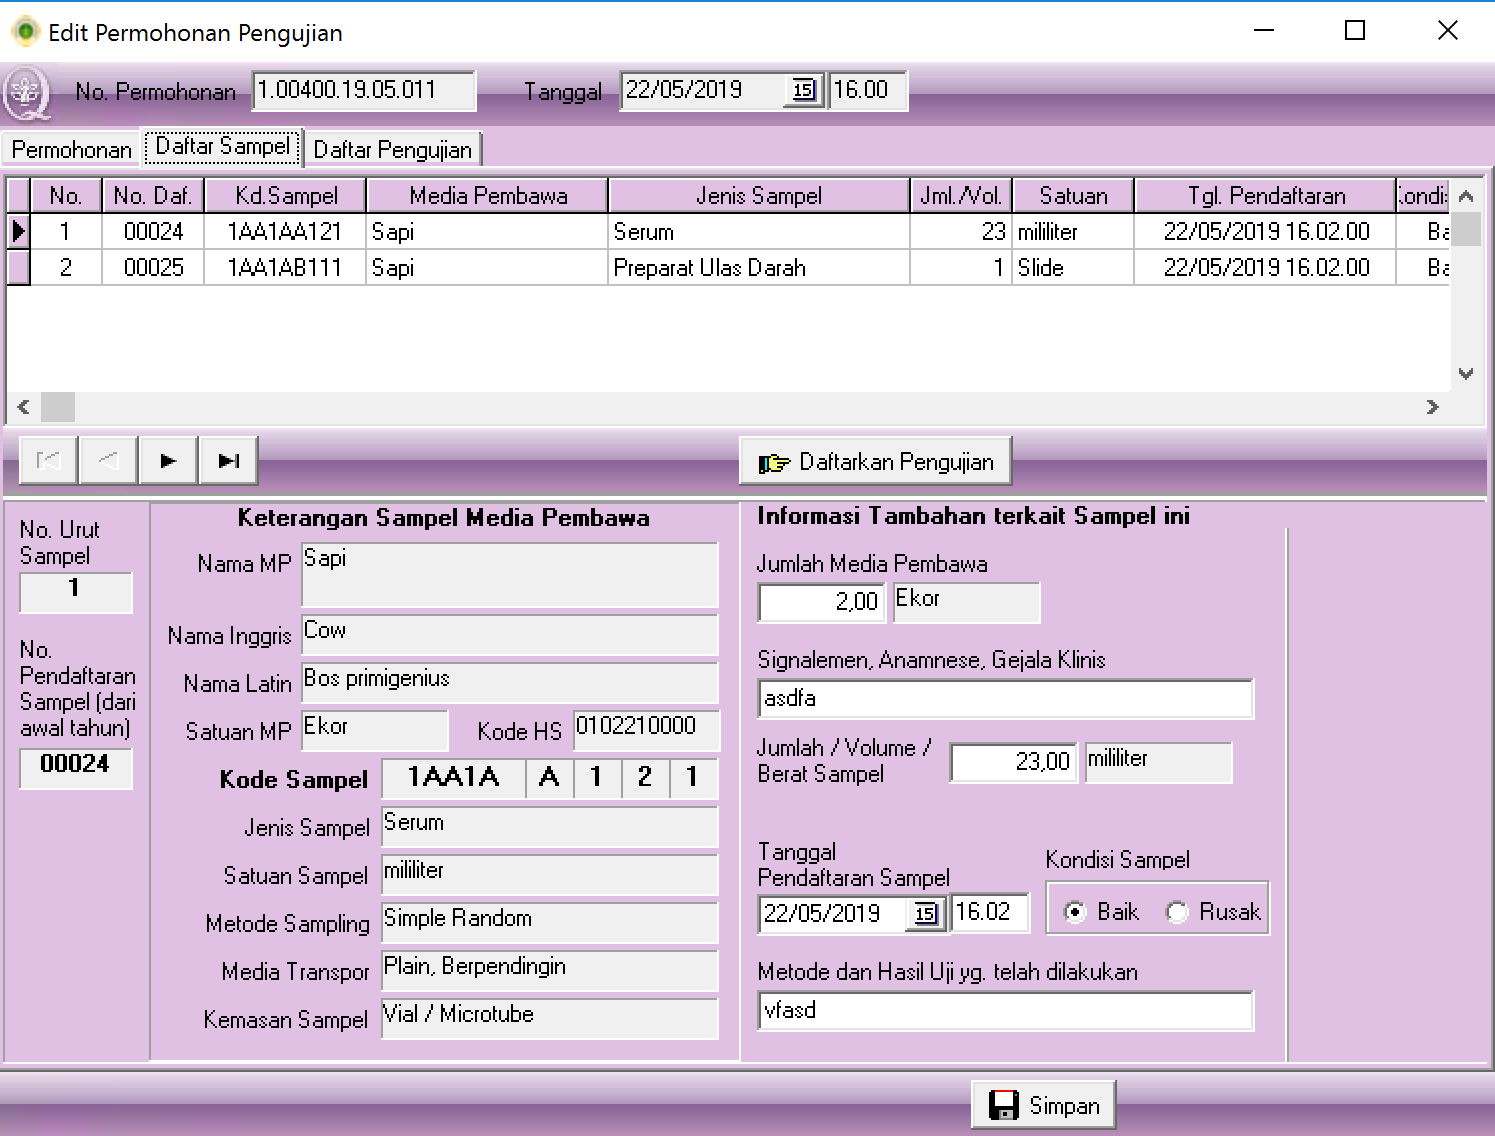1495x1136 pixels.
Task: Save the form with Simpan
Action: (1044, 1106)
